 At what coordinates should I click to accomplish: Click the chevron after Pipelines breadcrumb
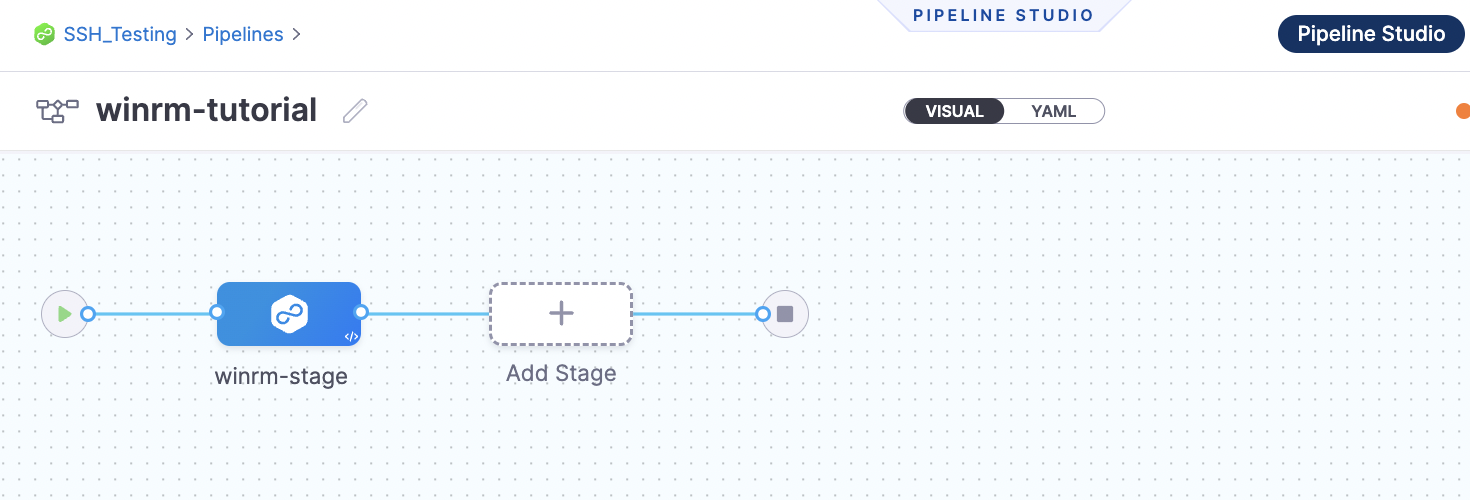point(296,34)
